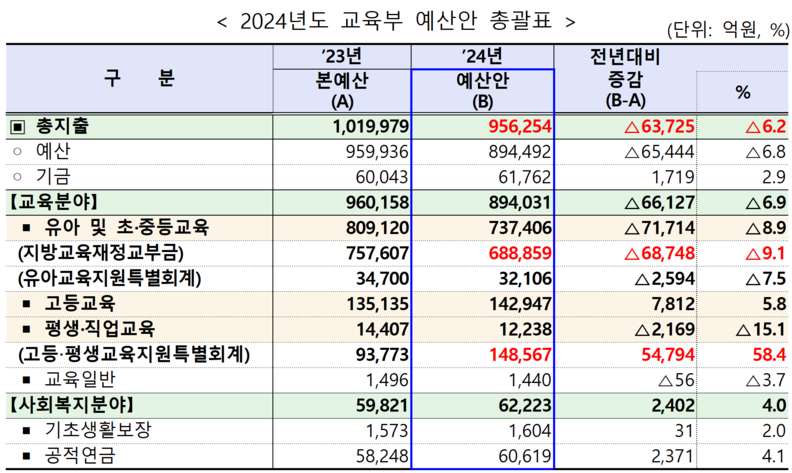
Task: Select the value 757,607
Action: [377, 253]
